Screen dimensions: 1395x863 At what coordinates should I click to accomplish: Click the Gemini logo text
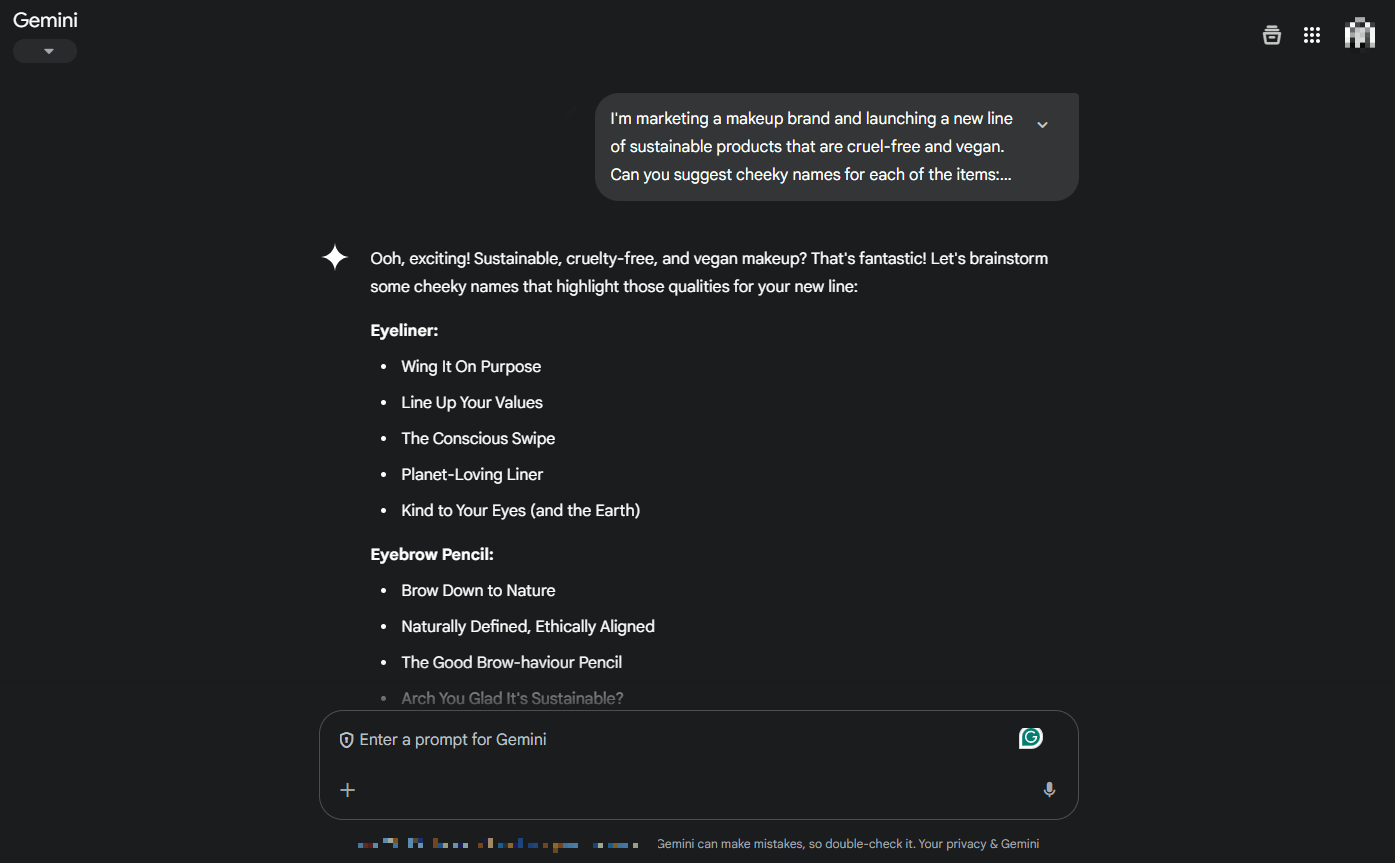[45, 20]
